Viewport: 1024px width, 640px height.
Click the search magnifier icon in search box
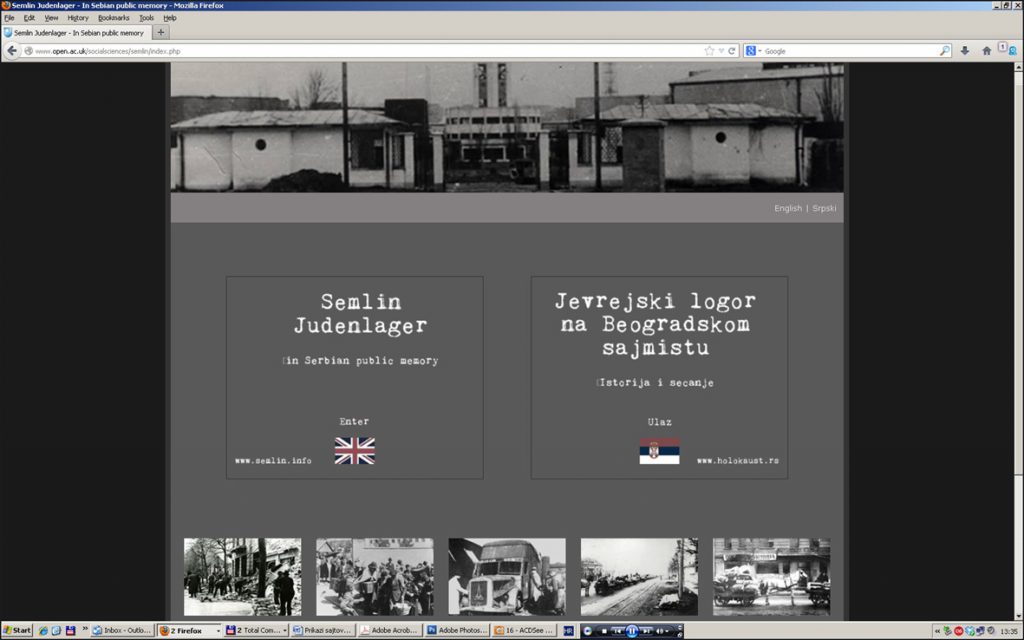pos(944,51)
